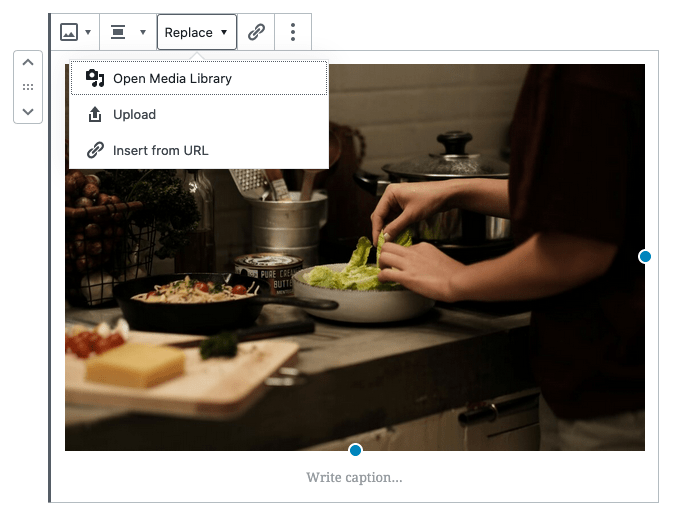Click the image block type icon
Viewport: 693px width, 532px height.
(x=69, y=32)
